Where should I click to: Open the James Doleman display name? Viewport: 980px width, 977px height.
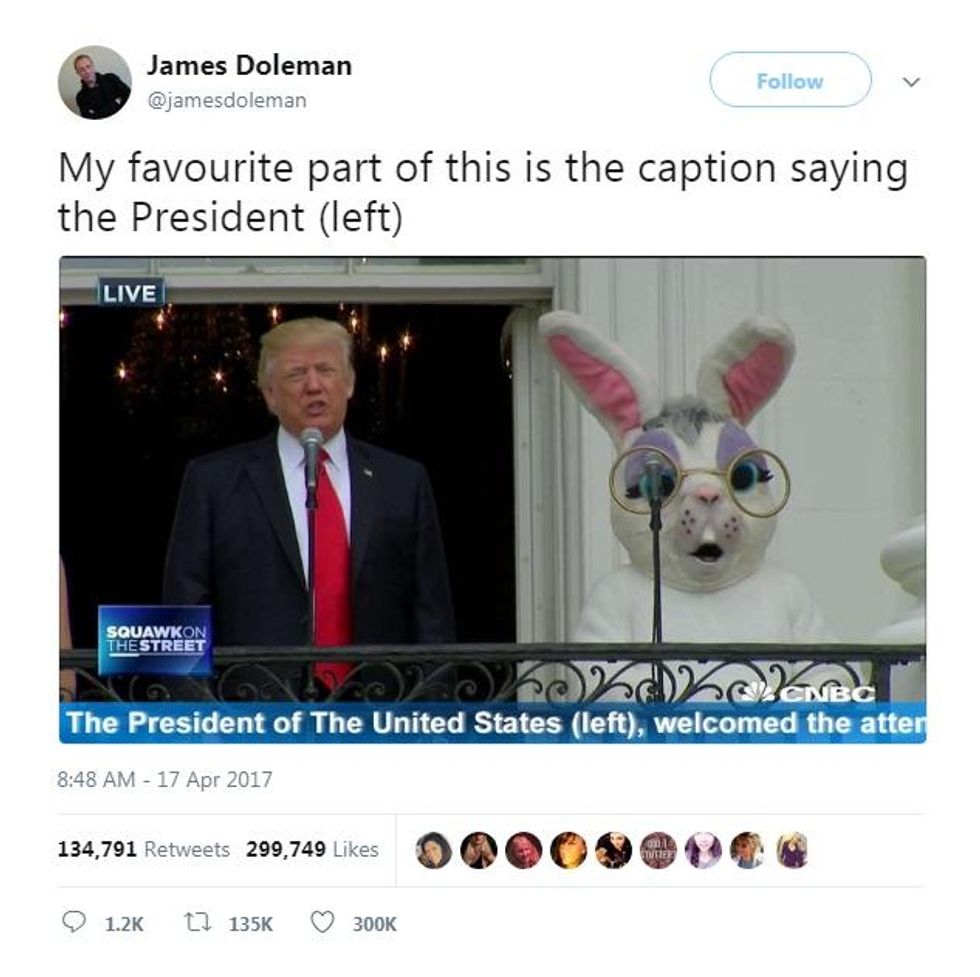pos(249,65)
